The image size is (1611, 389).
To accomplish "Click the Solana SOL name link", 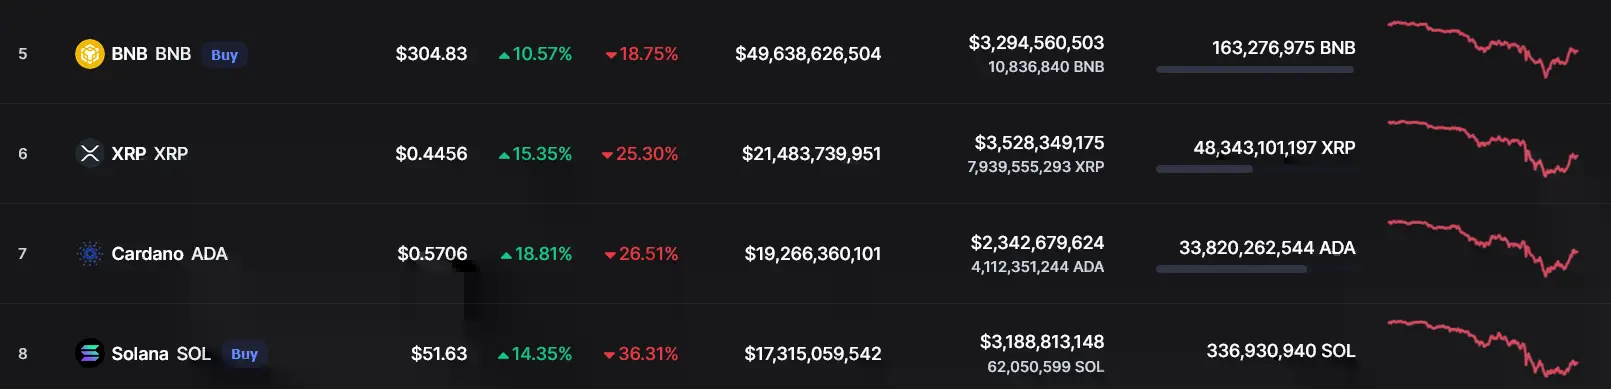I will point(161,354).
